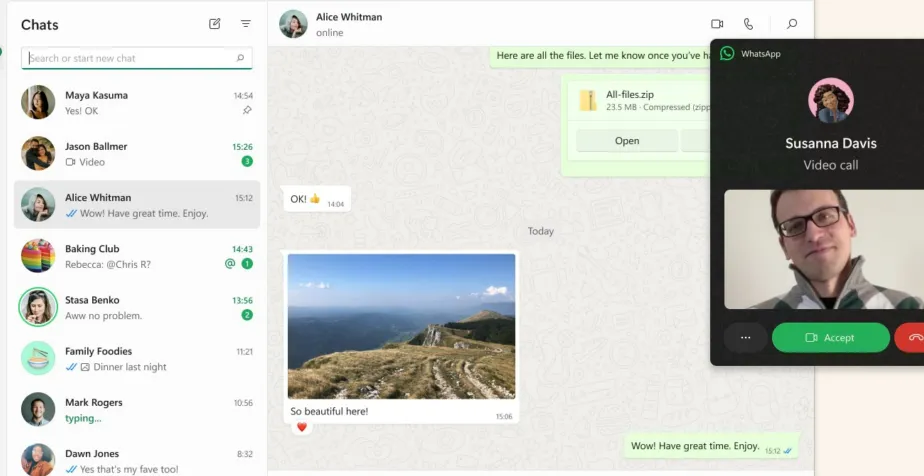Screen dimensions: 924x476
Task: View Stasa Benko's status avatar
Action: point(38,307)
